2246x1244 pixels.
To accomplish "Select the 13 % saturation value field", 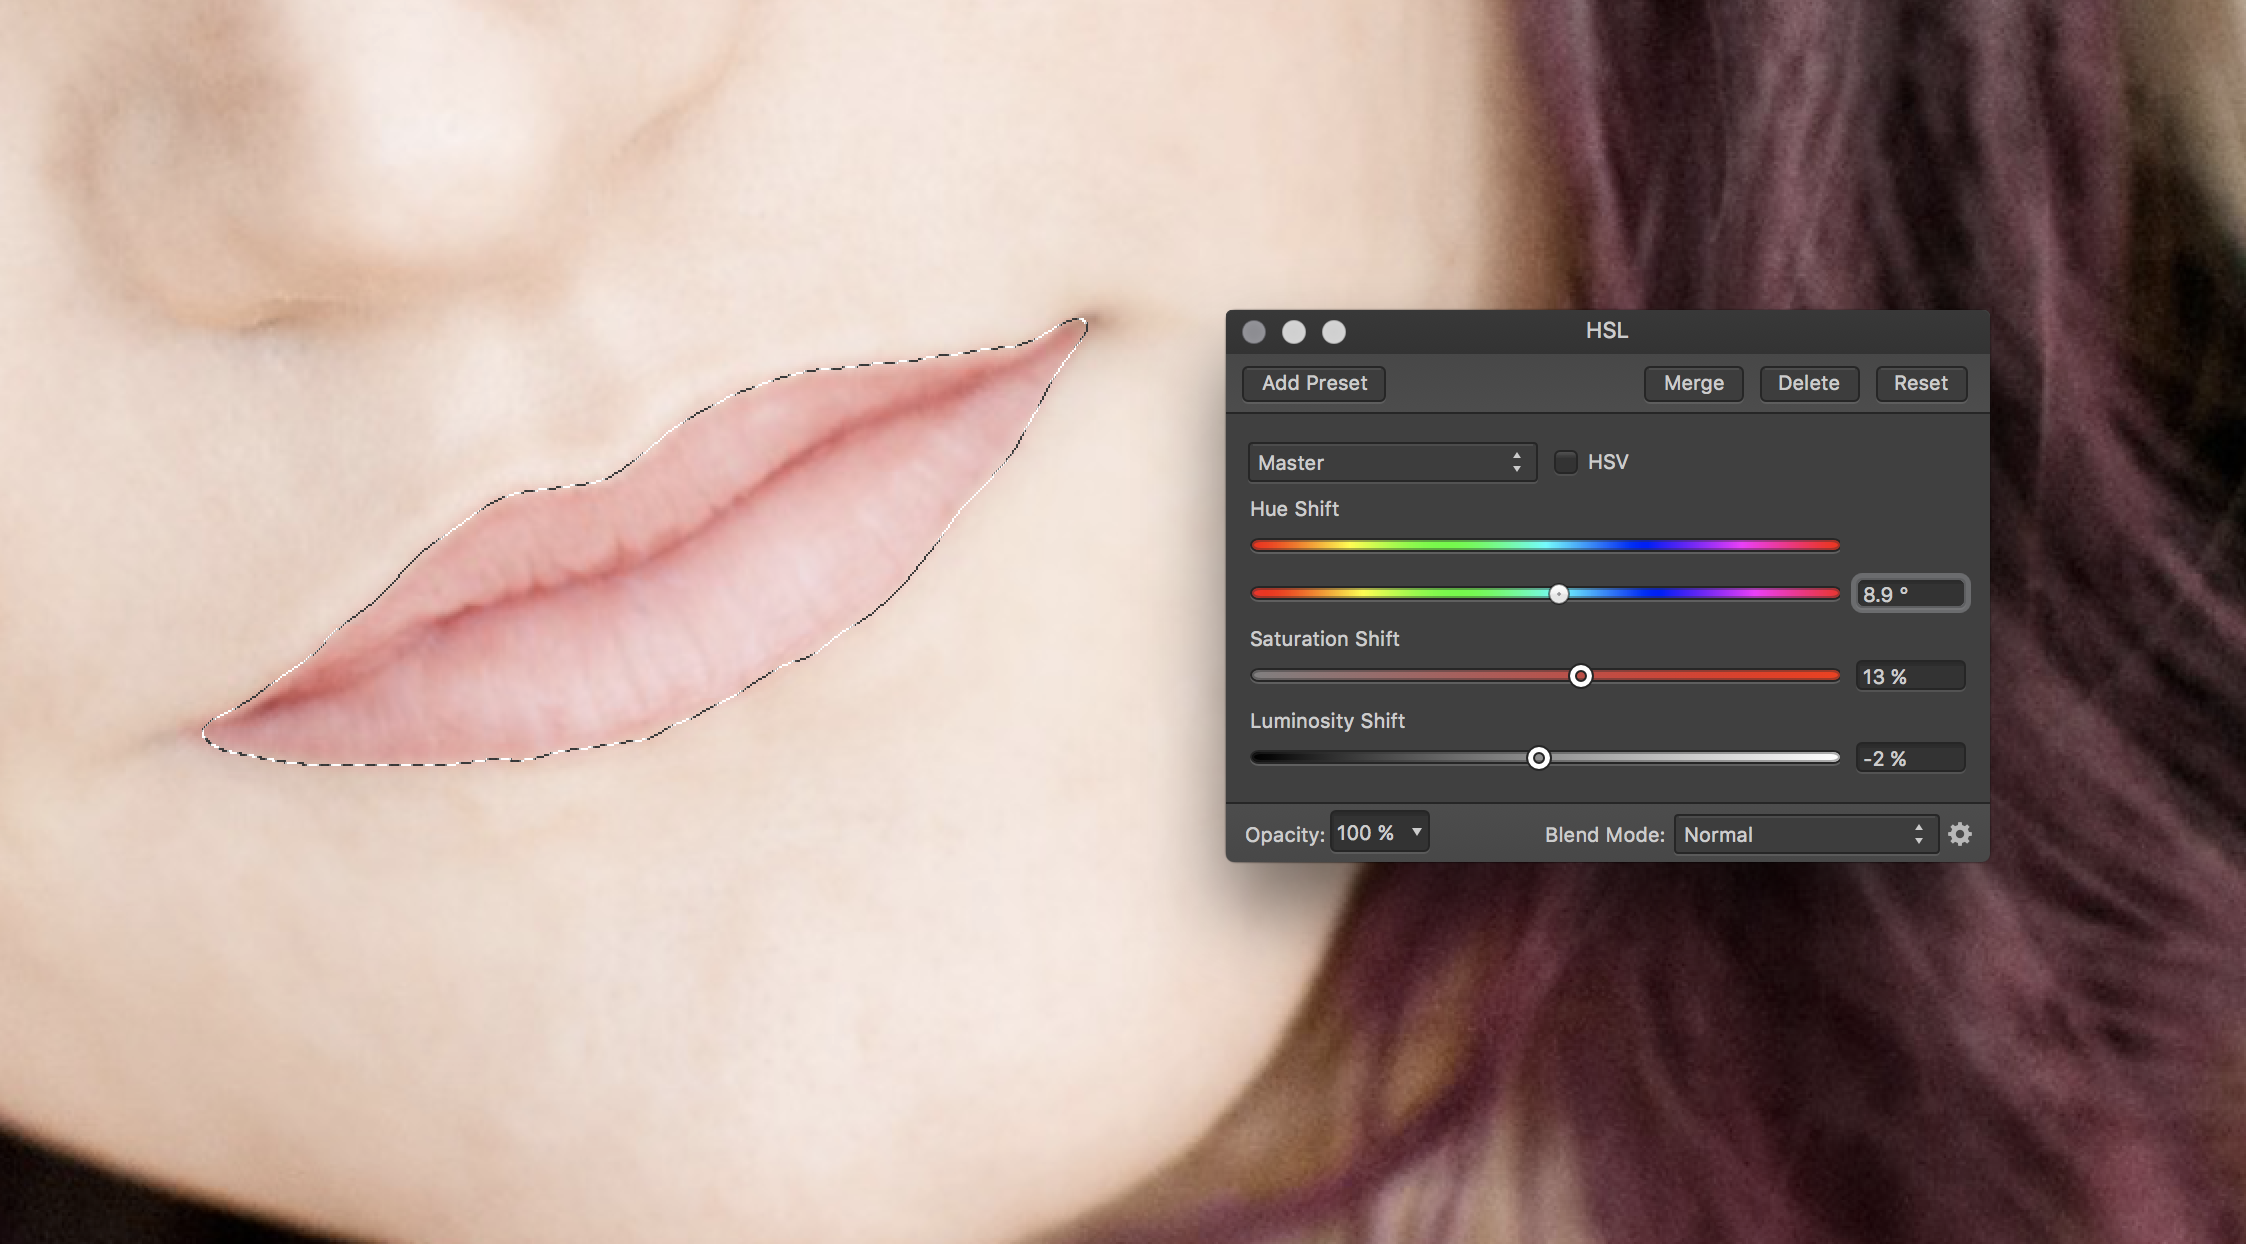I will (x=1909, y=677).
